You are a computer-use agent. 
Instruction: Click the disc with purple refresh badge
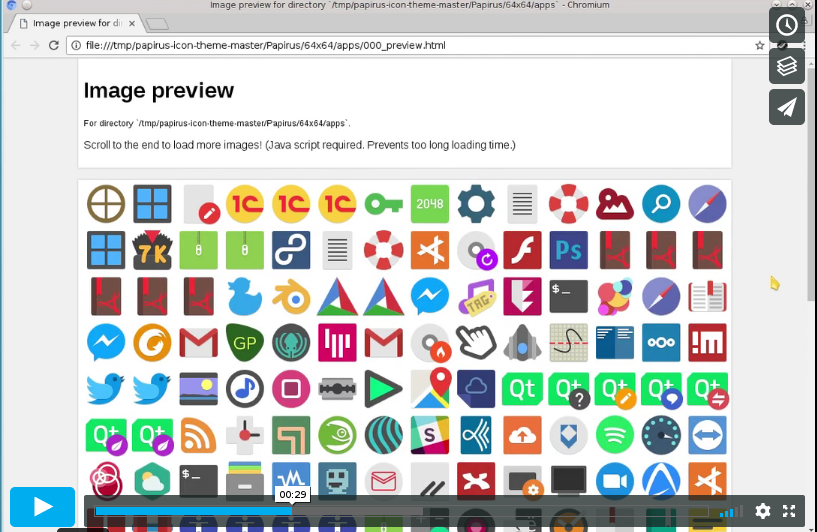(x=477, y=251)
